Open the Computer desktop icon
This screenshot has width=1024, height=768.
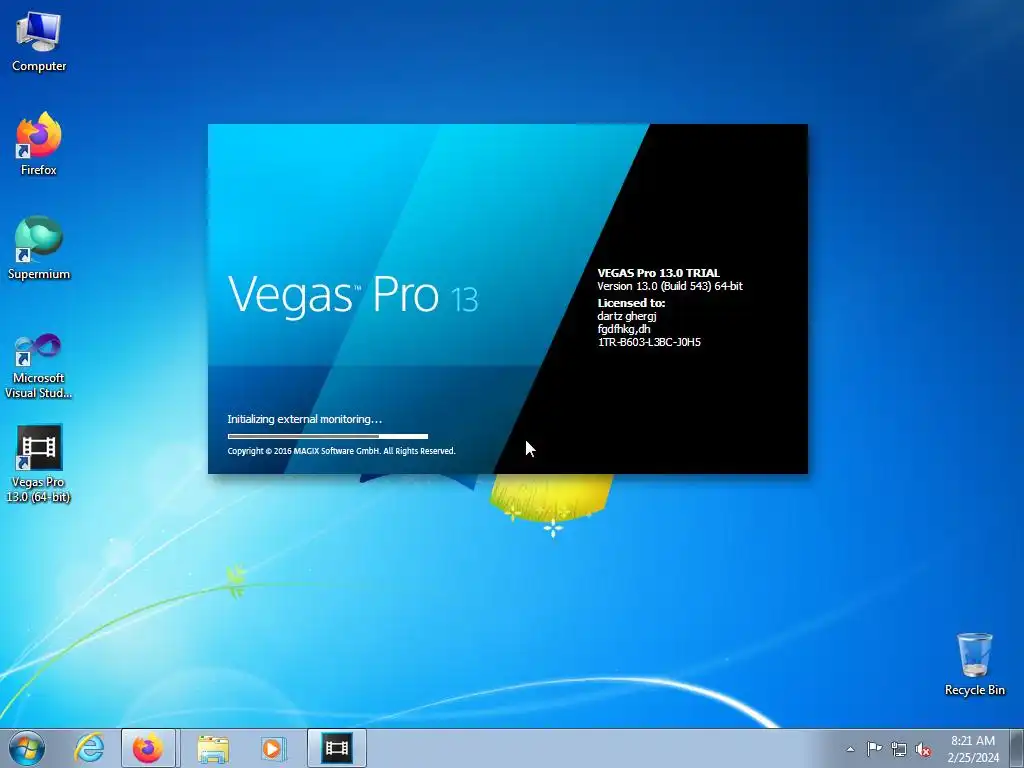click(39, 42)
